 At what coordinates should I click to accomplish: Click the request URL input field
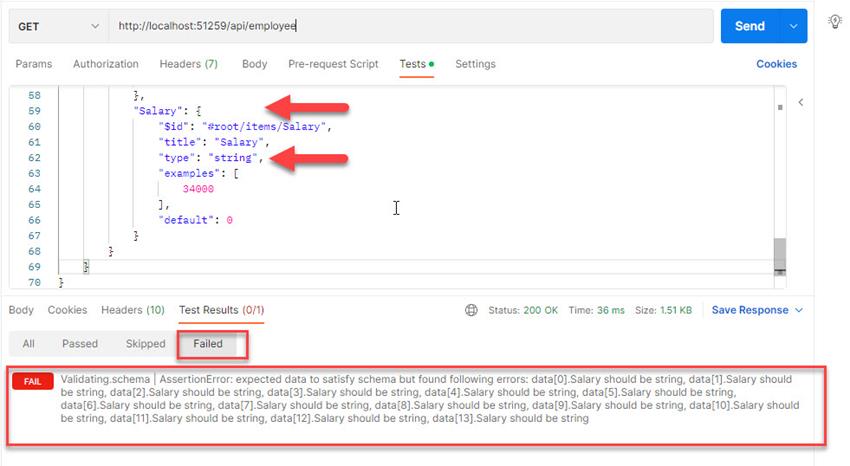411,26
